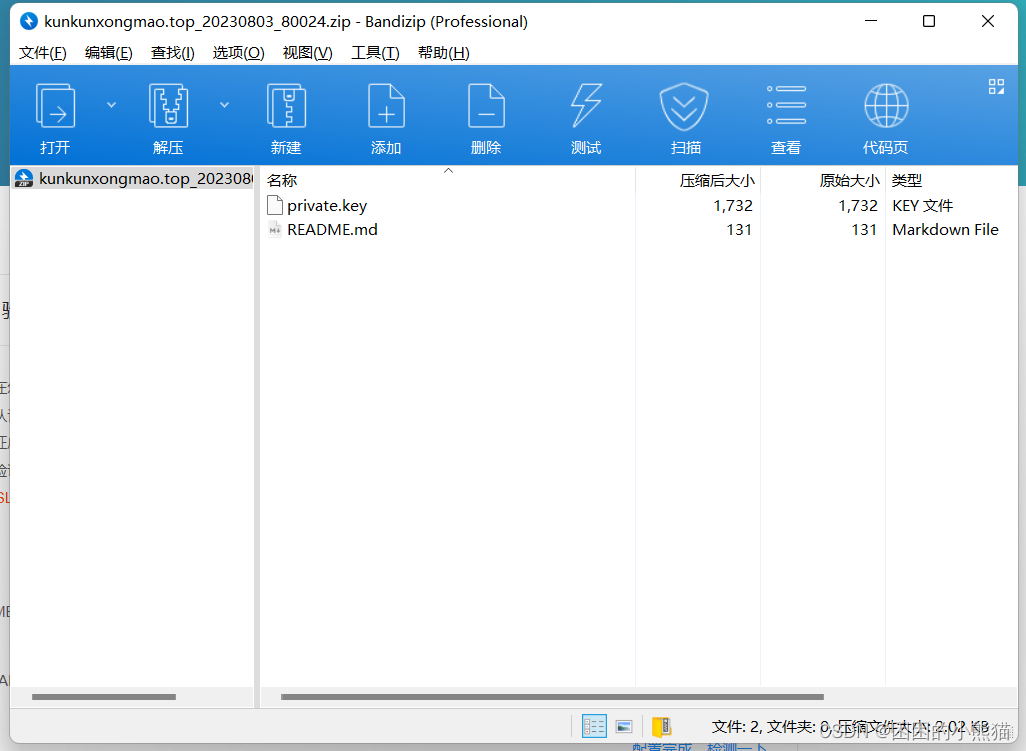Viewport: 1026px width, 751px height.
Task: Maximize the Bandizip window
Action: 929,22
